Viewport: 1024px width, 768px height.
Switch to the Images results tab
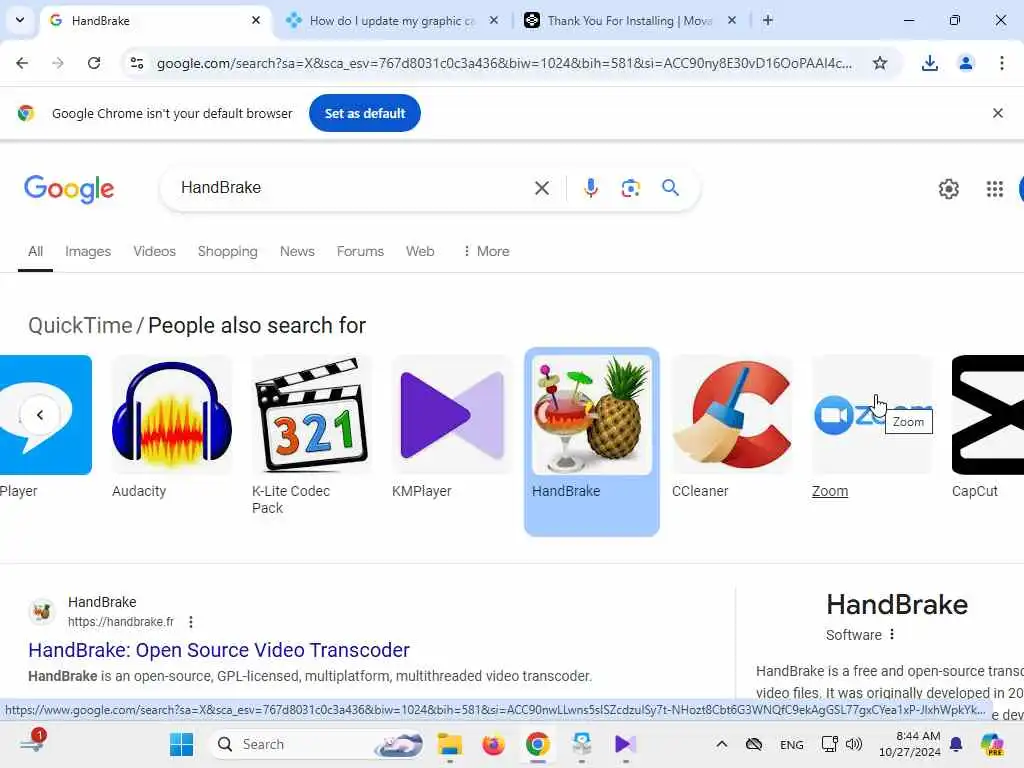(x=88, y=251)
